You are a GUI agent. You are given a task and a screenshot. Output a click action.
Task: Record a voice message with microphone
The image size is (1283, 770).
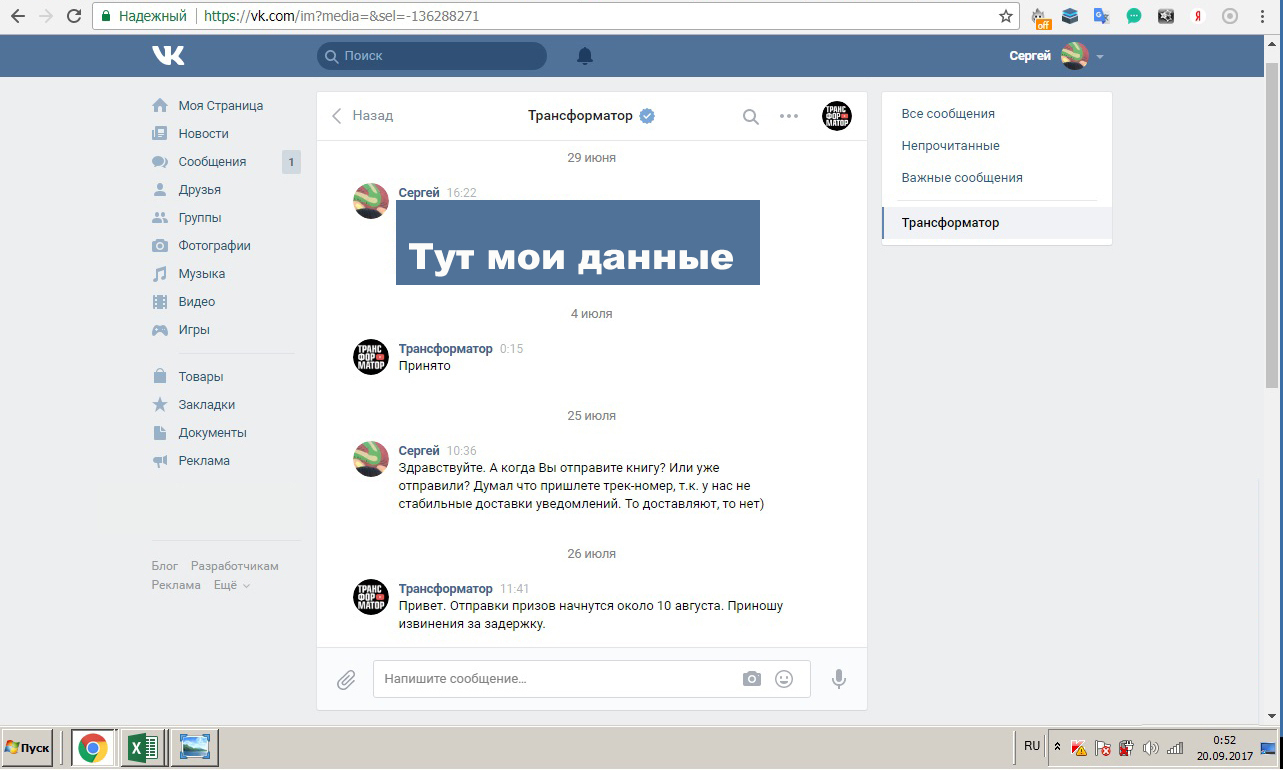click(x=839, y=679)
